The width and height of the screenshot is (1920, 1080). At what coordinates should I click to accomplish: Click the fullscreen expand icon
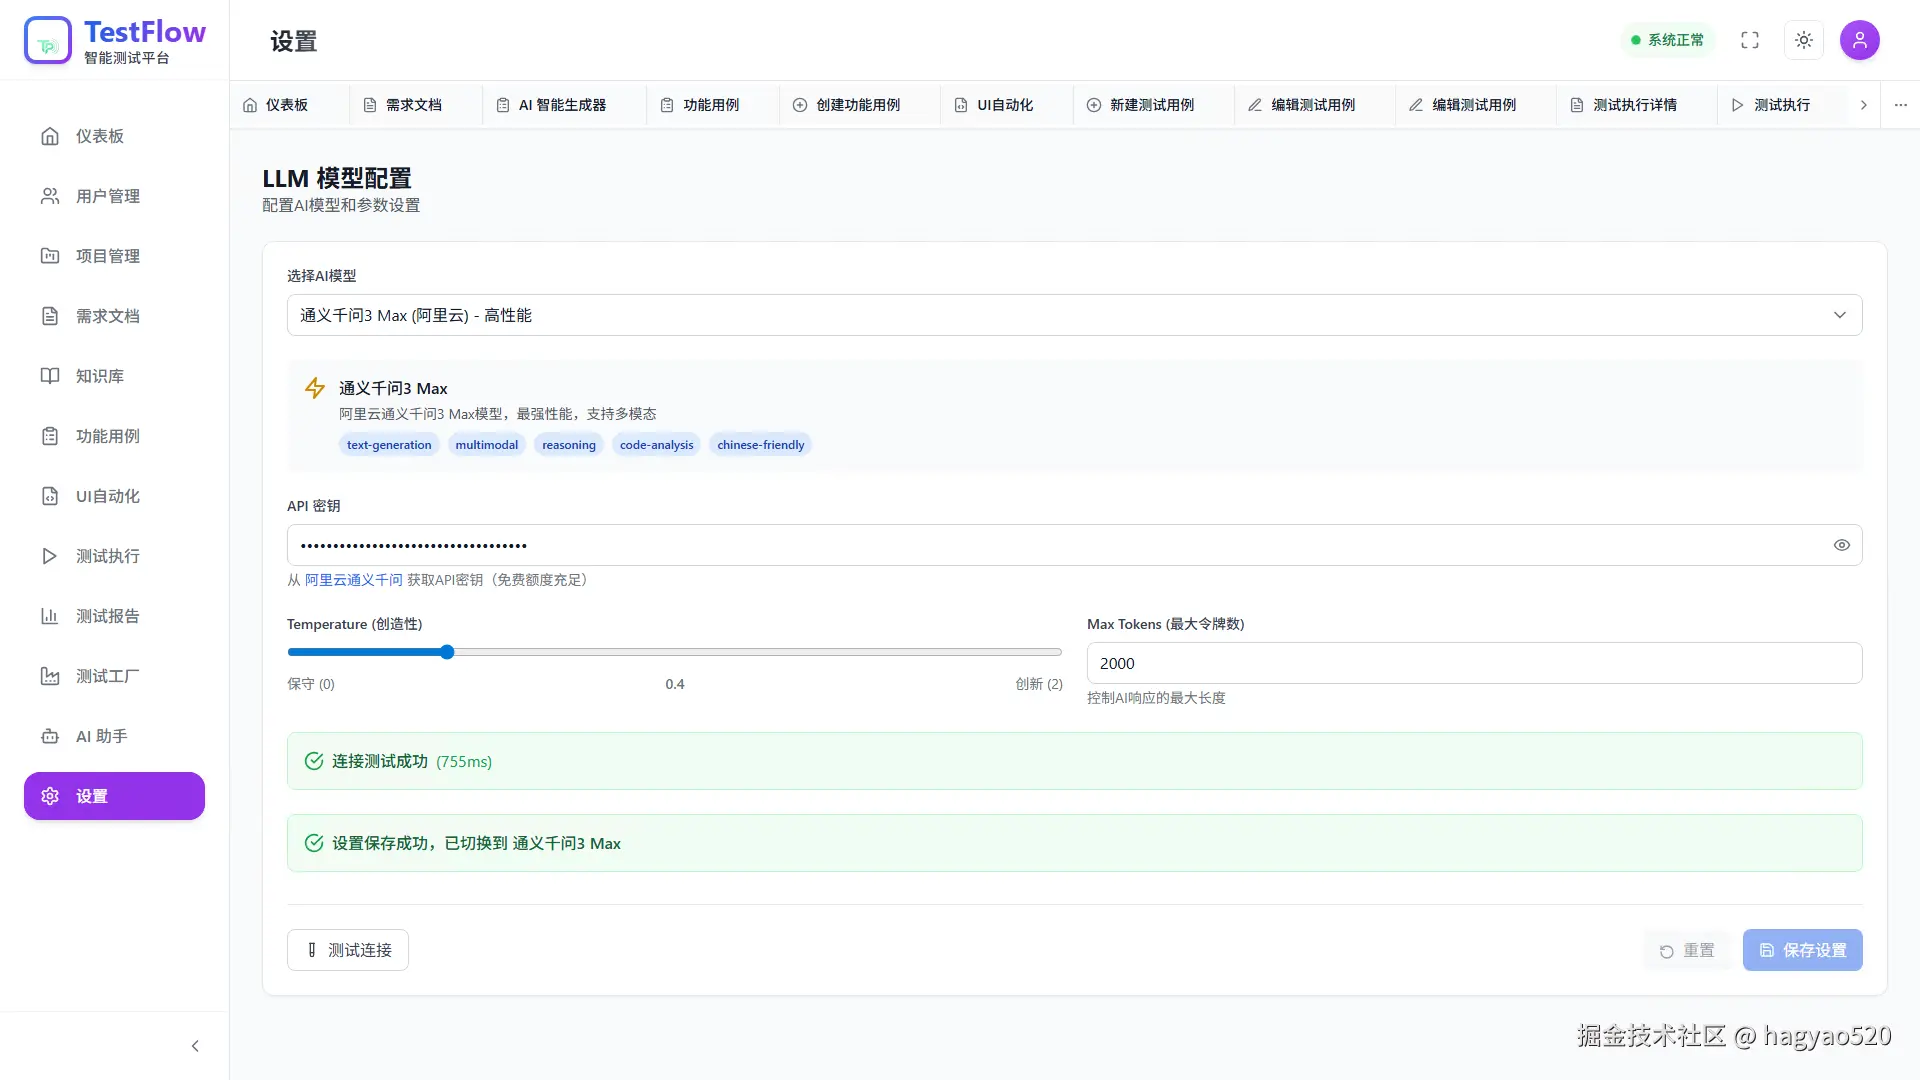(1749, 40)
